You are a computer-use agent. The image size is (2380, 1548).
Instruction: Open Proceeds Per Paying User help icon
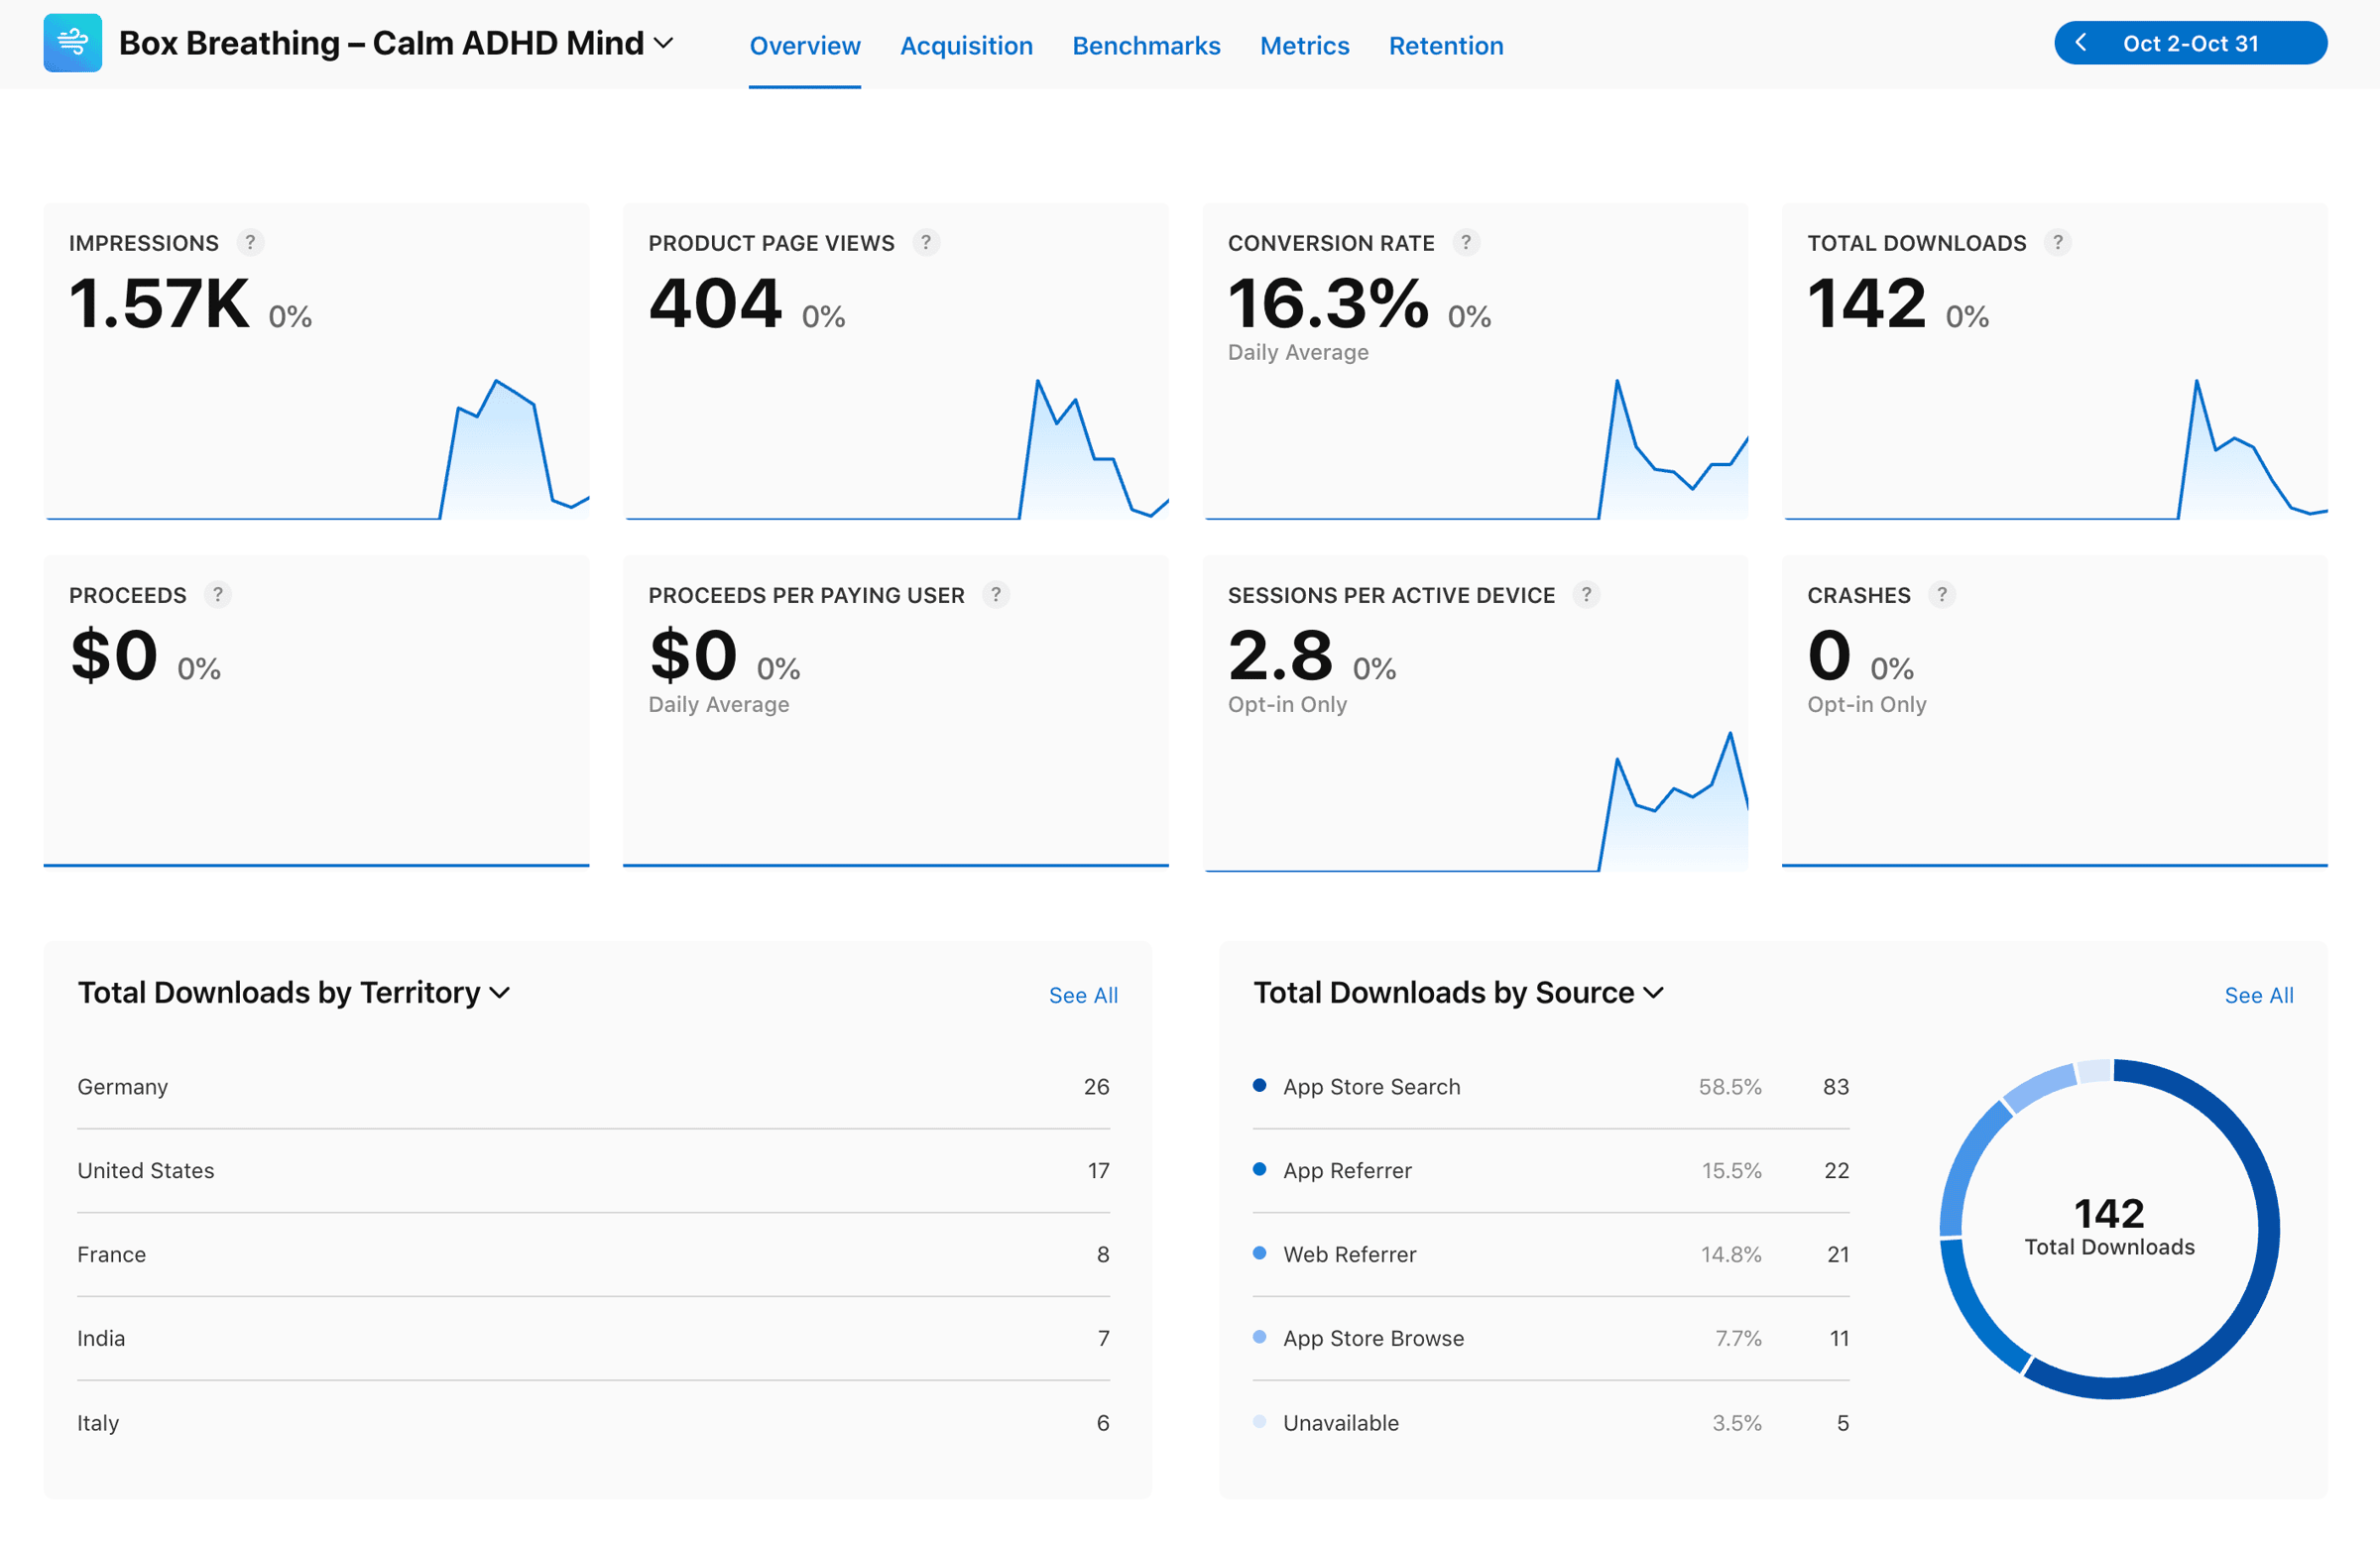coord(995,595)
